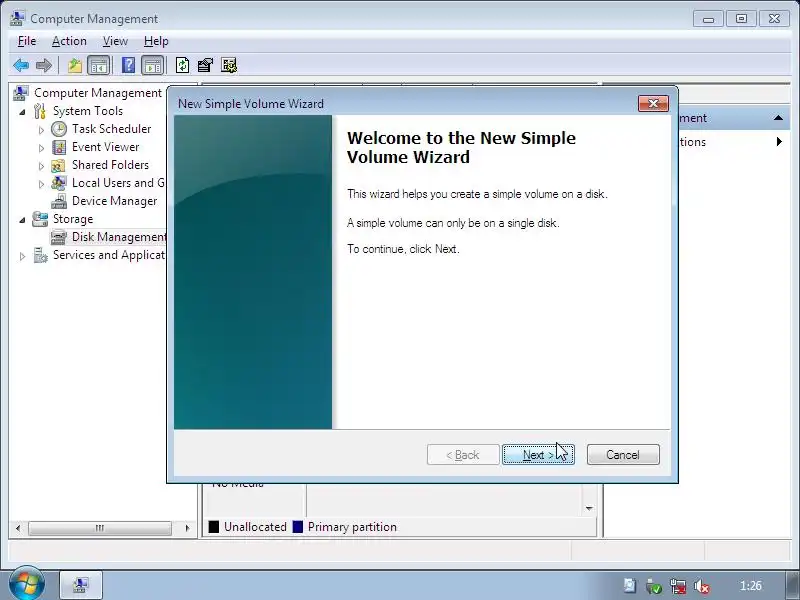This screenshot has width=800, height=600.
Task: Click Computer Management taskbar button
Action: tap(81, 585)
